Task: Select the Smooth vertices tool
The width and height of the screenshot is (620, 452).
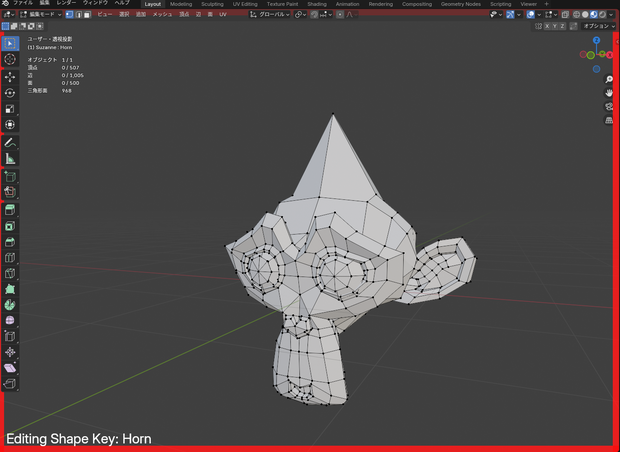Action: tap(10, 320)
